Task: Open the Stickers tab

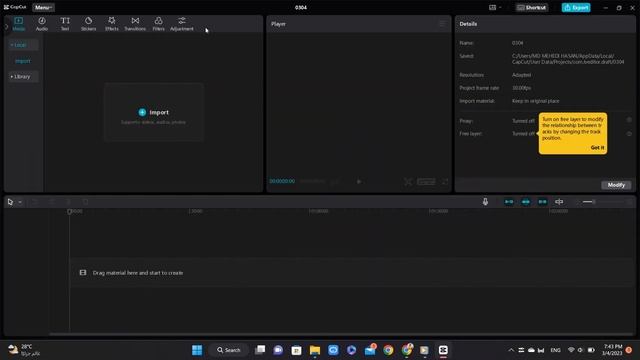Action: coord(89,24)
